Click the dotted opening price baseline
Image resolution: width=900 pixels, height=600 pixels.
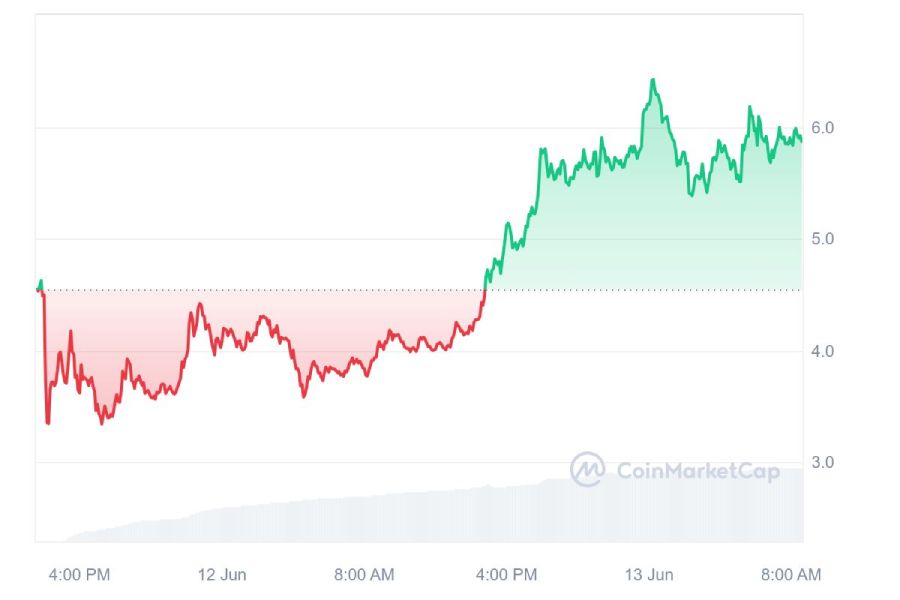tap(419, 290)
